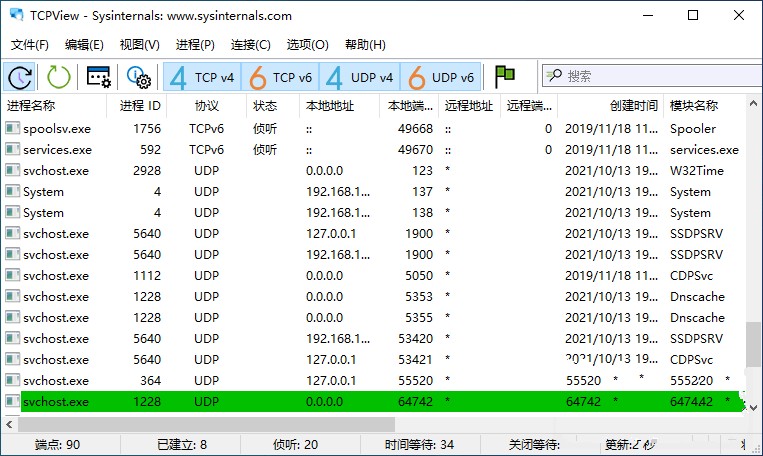Click the svchost.exe icon on port 5353
Image resolution: width=763 pixels, height=456 pixels.
coord(13,295)
